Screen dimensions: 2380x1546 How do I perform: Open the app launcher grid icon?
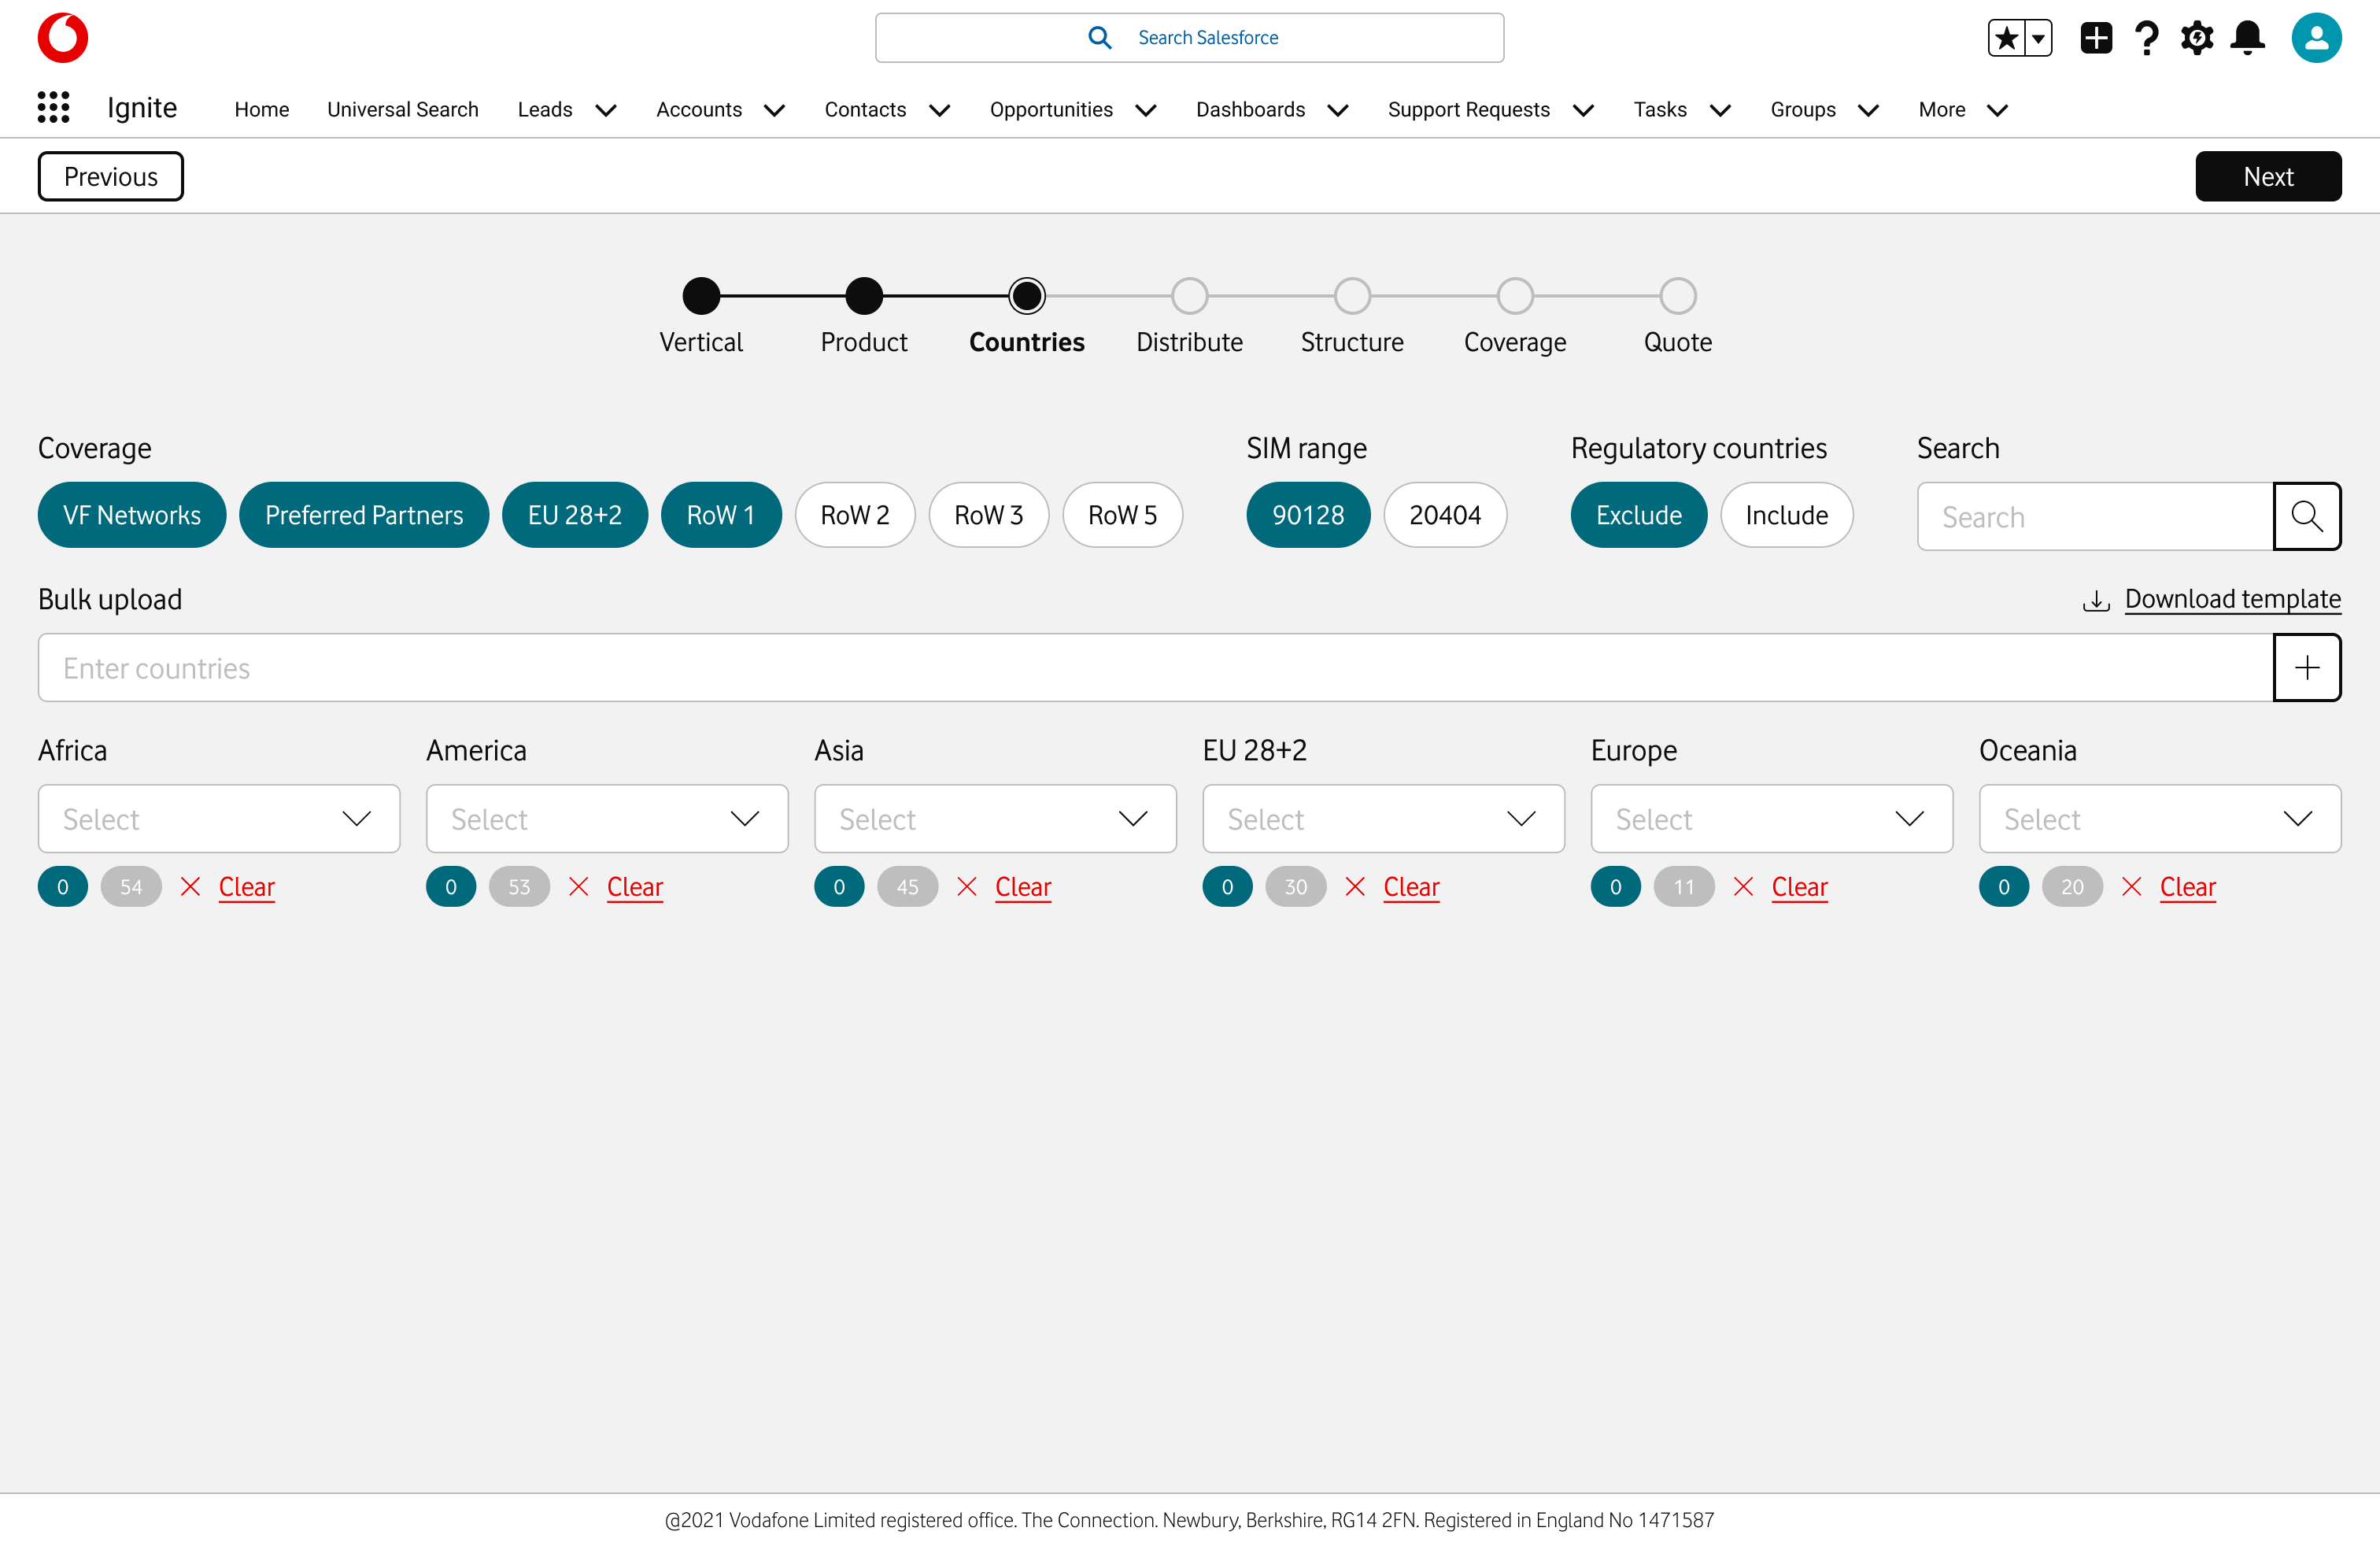point(53,108)
